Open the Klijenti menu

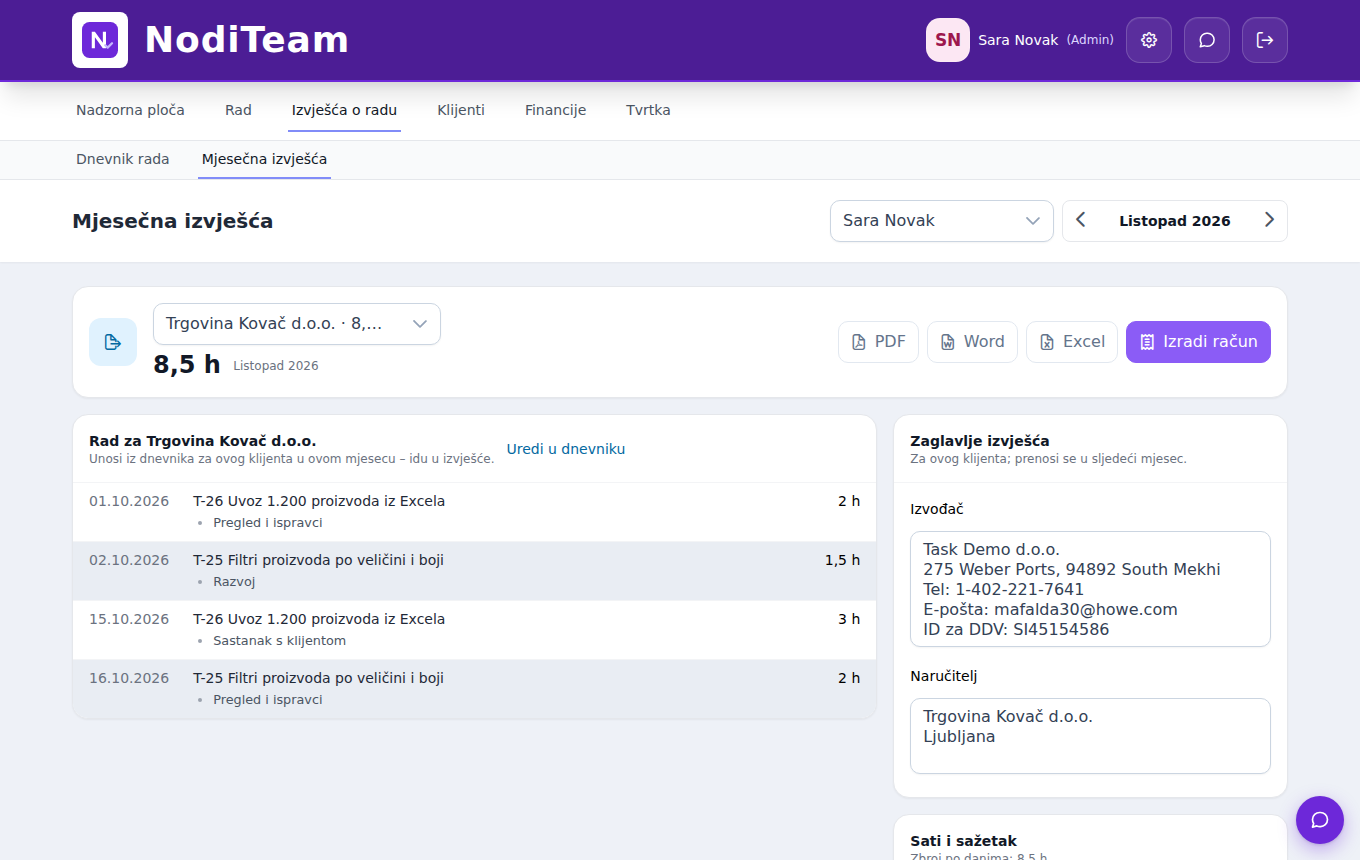coord(461,110)
